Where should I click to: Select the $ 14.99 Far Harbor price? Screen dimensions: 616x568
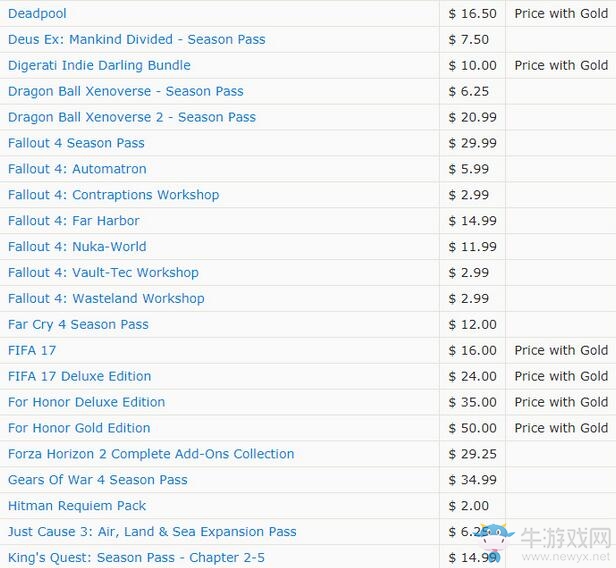tap(473, 221)
